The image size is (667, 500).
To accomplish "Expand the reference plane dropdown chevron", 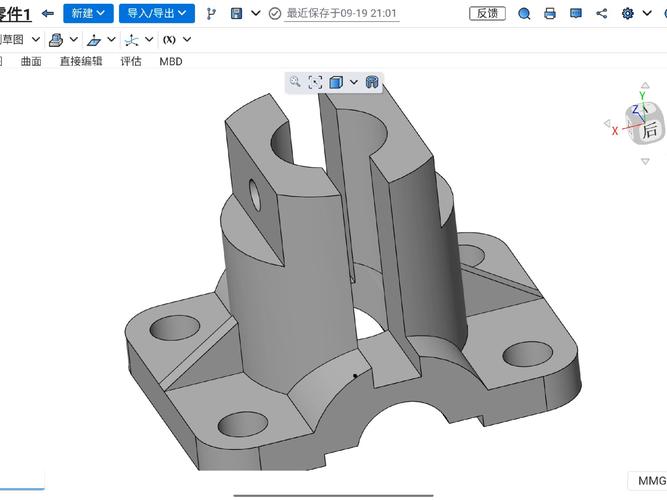I will click(x=111, y=40).
